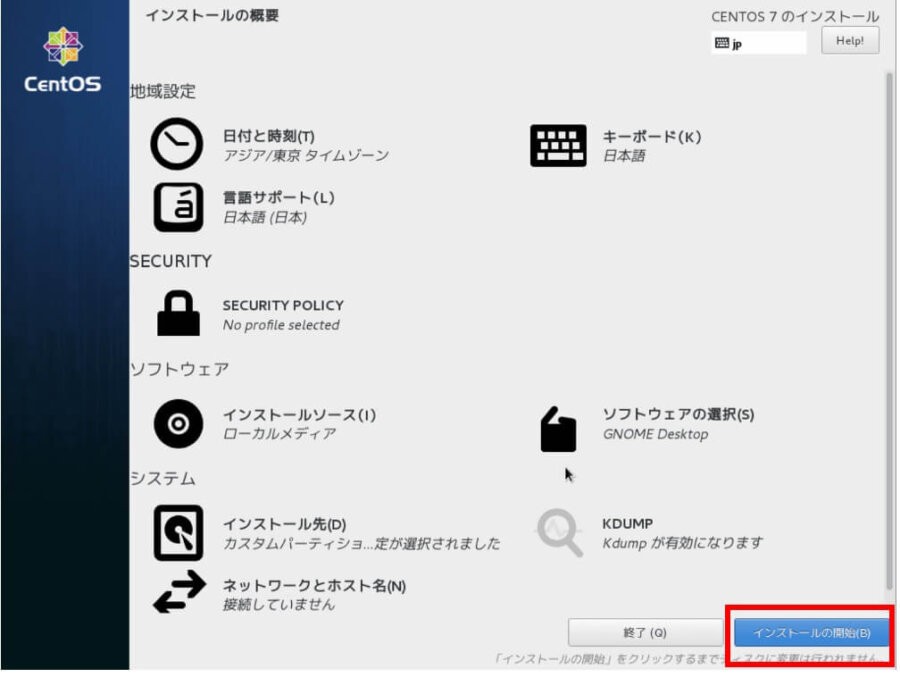
Task: Click the software selection package icon
Action: pos(558,429)
